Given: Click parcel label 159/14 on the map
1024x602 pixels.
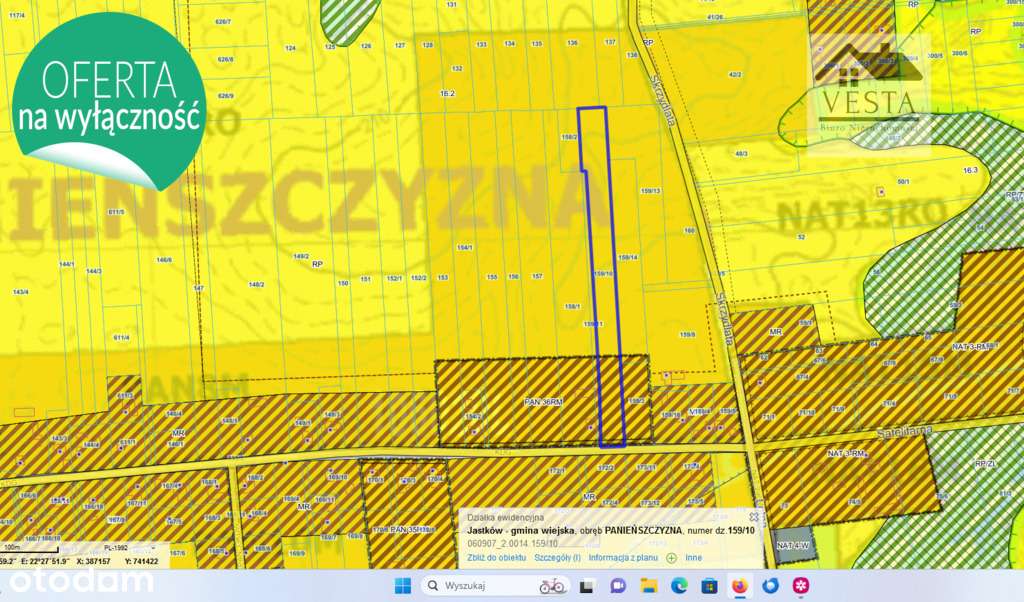Looking at the screenshot, I should (628, 258).
